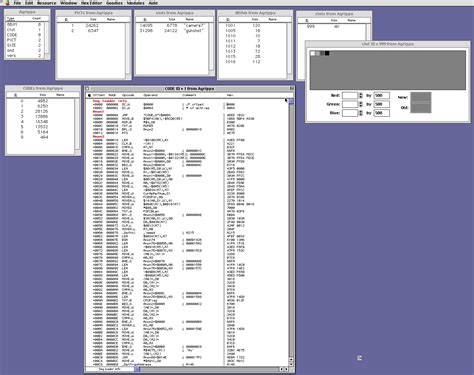Select clut resource ID 999 in cluts list
Screen dimensions: 474x375
(x=332, y=26)
